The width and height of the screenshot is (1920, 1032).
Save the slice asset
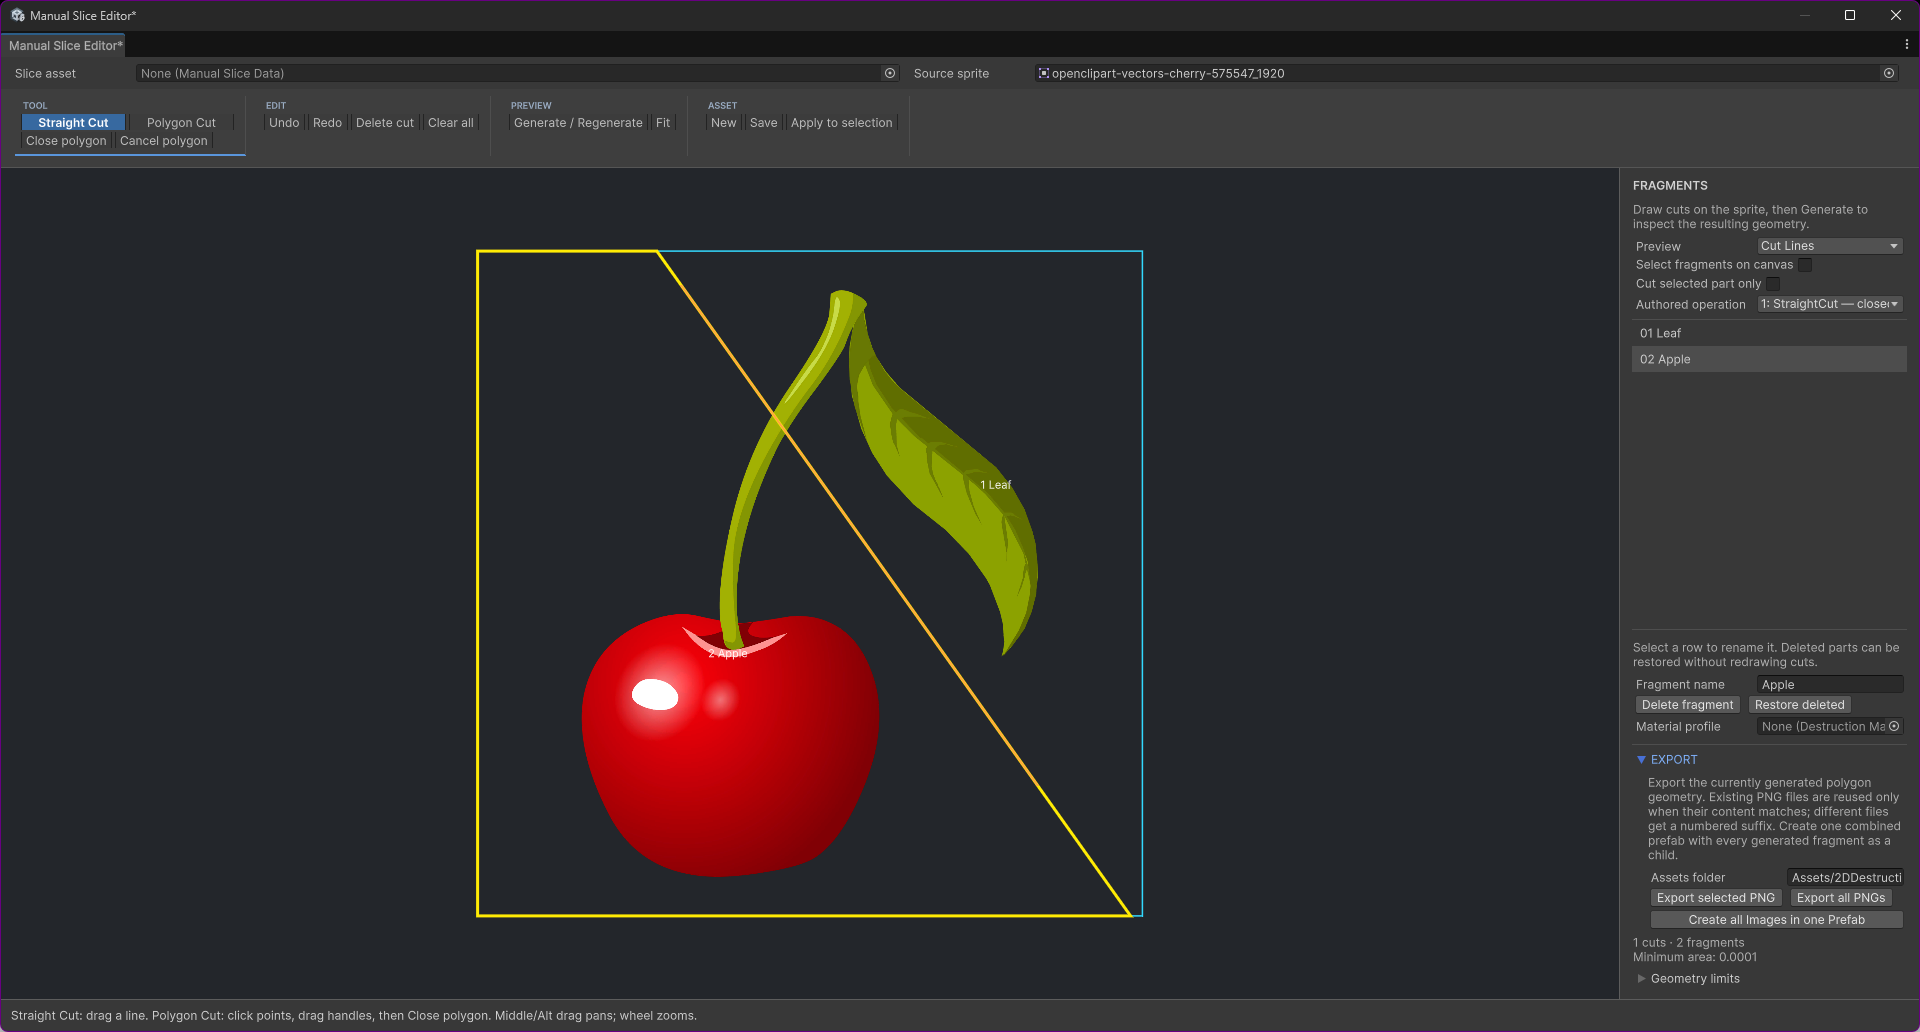pos(764,123)
